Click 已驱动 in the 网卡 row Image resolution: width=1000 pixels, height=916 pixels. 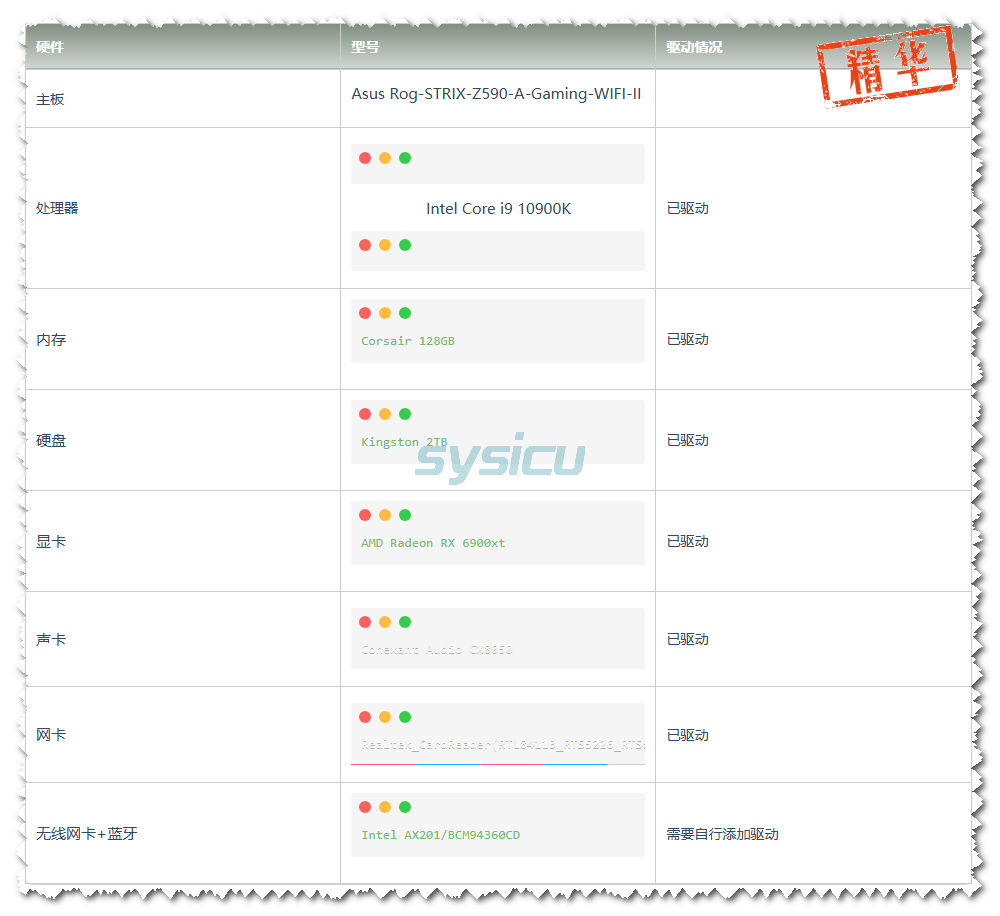[688, 735]
